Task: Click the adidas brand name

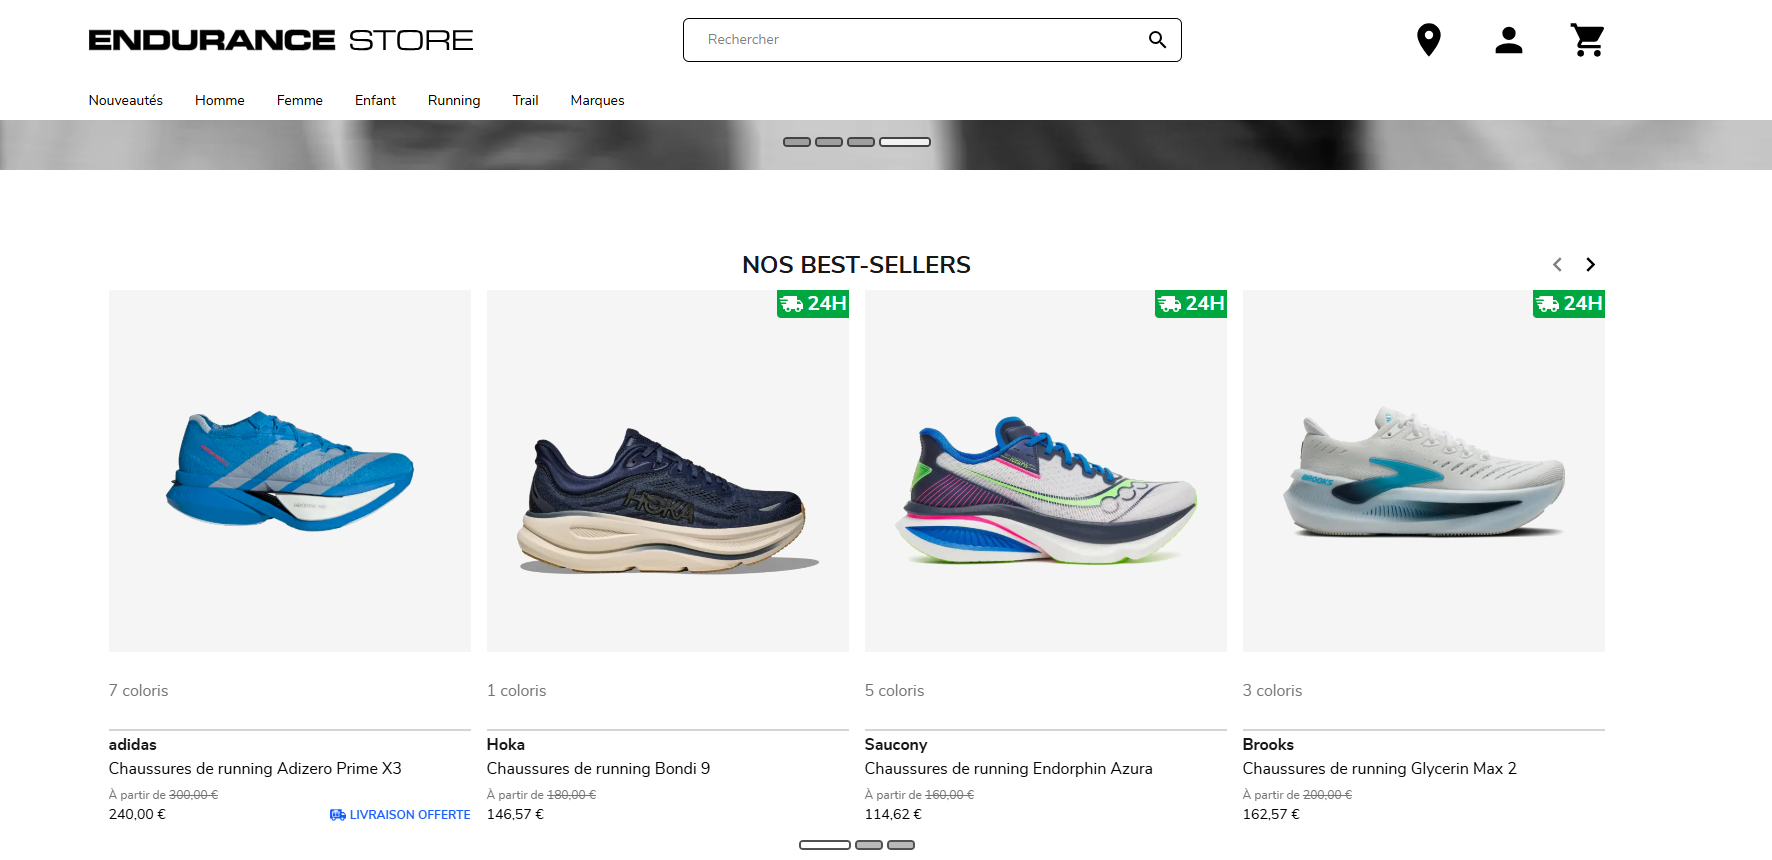Action: [x=133, y=744]
